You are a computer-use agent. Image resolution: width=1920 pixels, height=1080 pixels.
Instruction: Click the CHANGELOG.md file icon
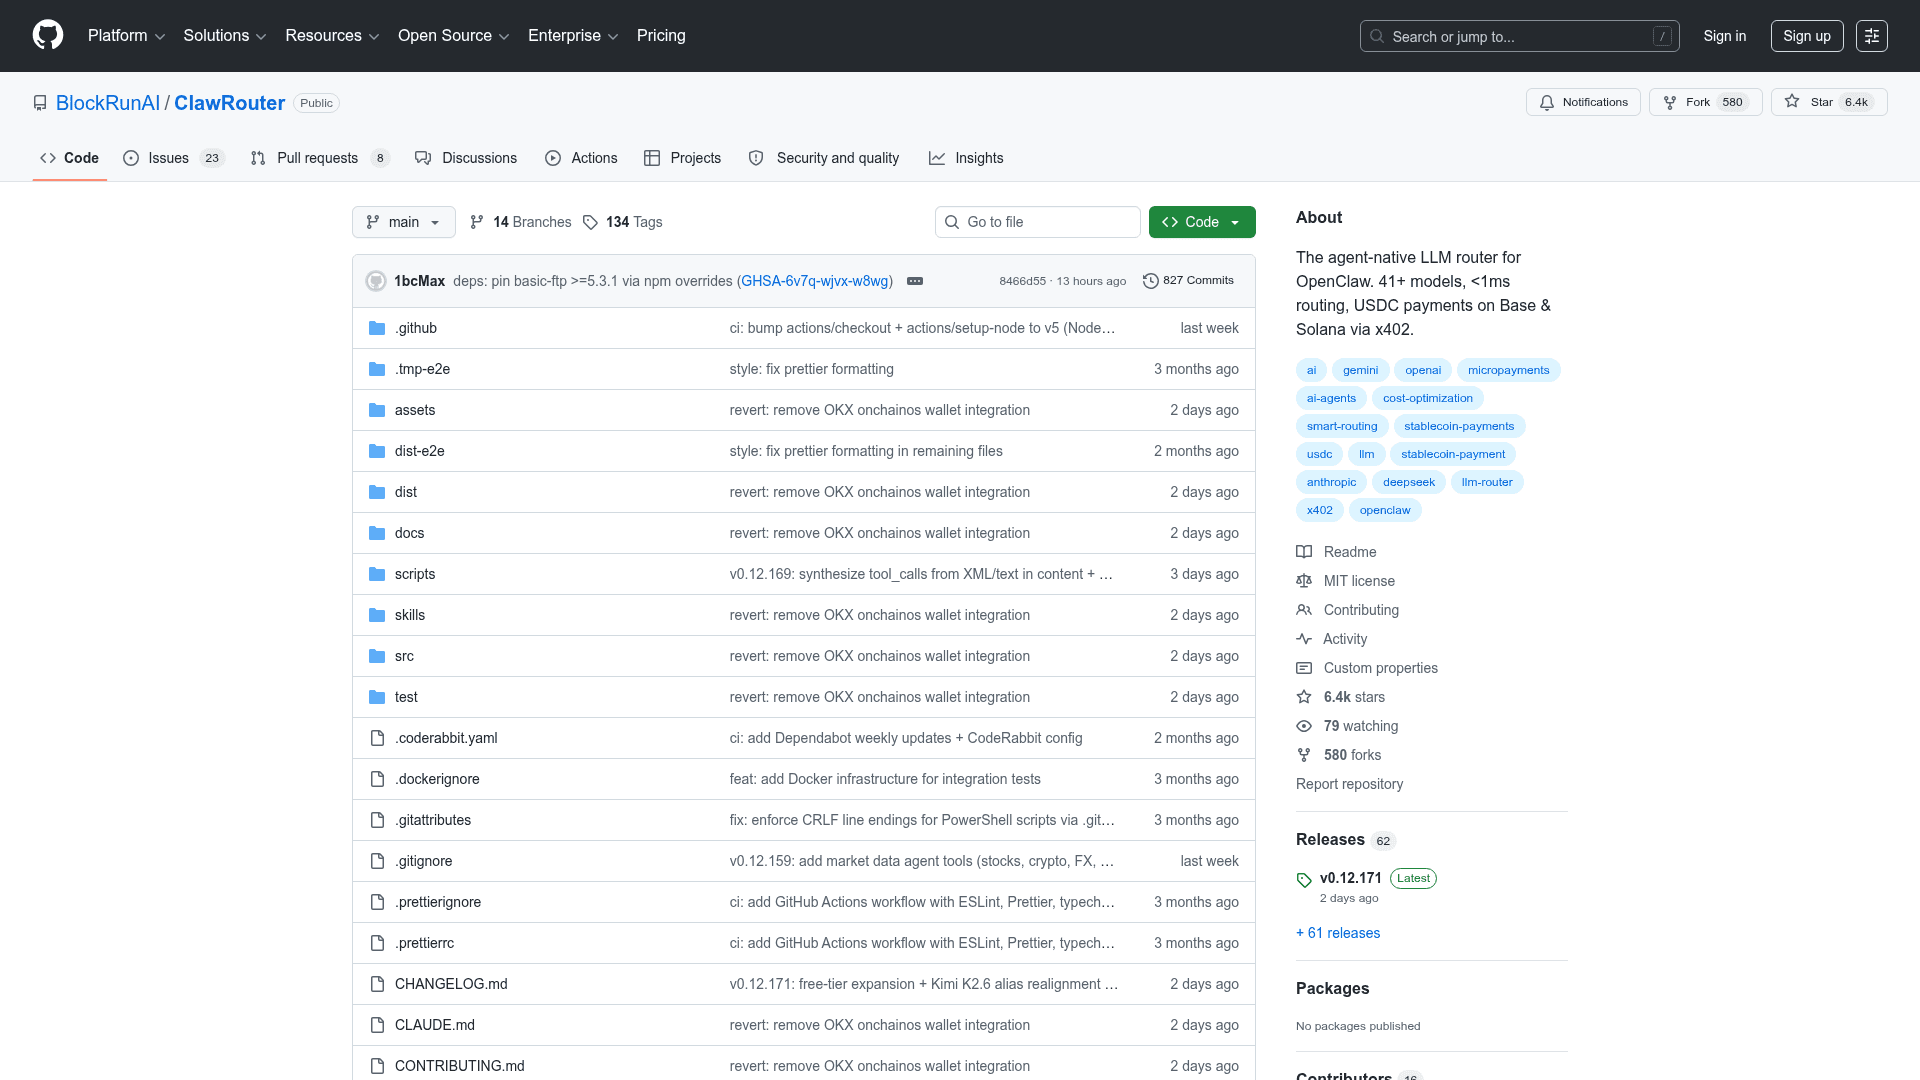(377, 984)
